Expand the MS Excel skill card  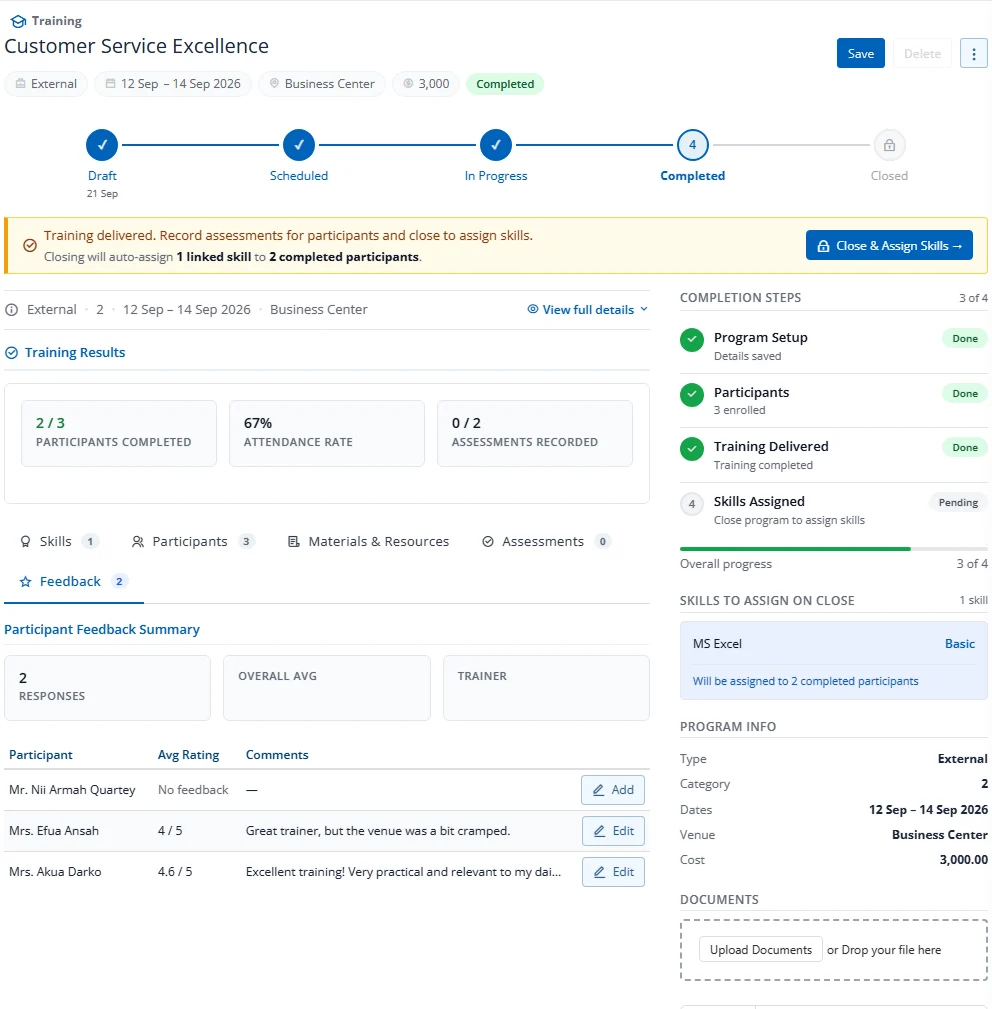click(834, 660)
